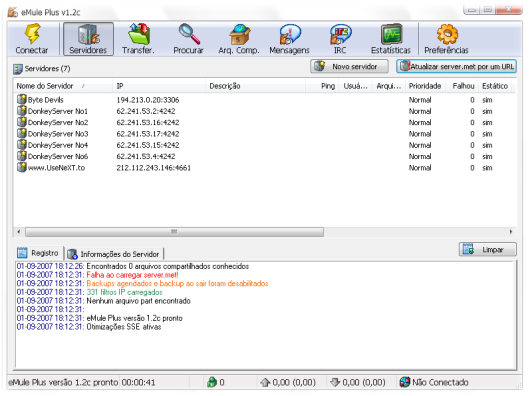Screen dimensions: 530x396
Task: Click '331 filtros IP carregados' log line
Action: 124,292
